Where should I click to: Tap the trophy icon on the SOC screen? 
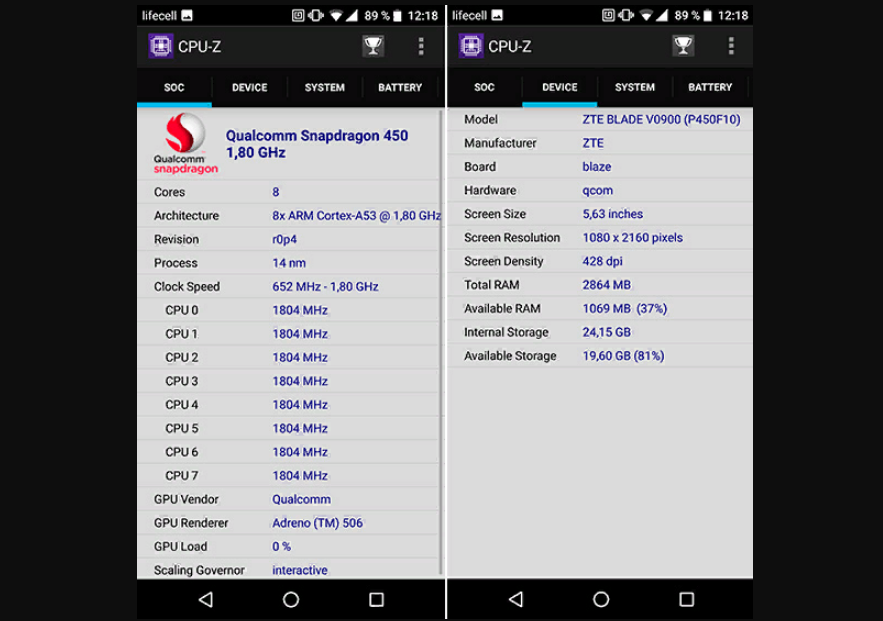372,46
